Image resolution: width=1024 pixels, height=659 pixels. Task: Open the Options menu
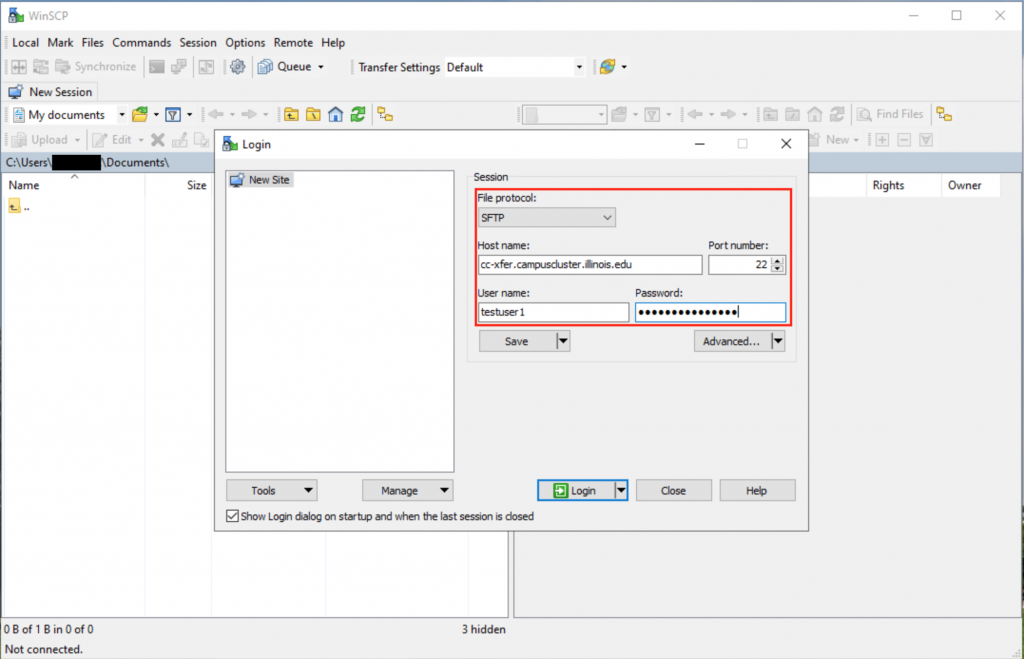coord(245,42)
